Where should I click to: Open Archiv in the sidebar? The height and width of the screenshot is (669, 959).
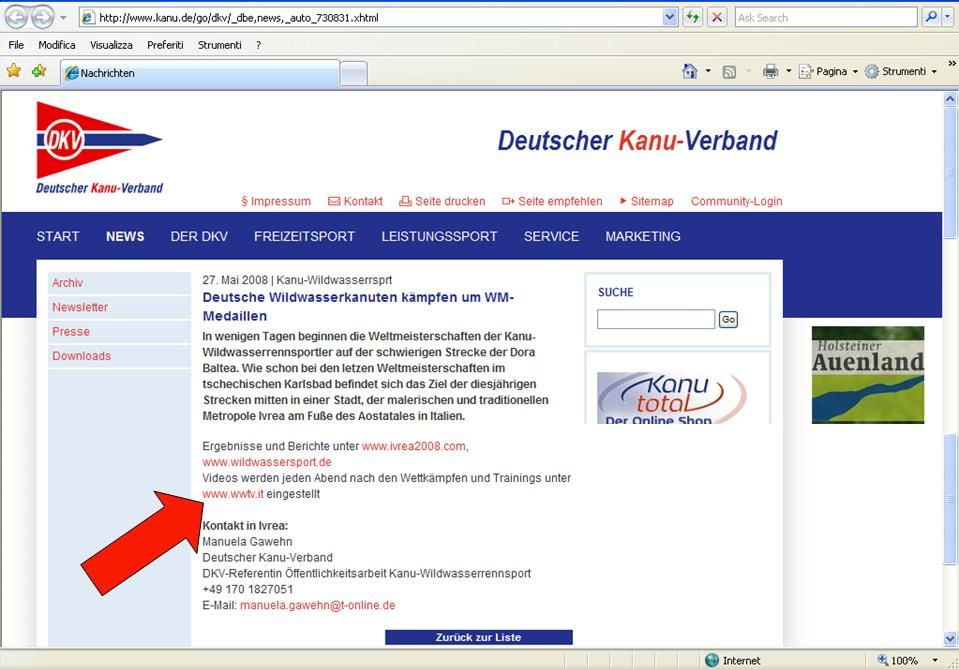pyautogui.click(x=119, y=283)
